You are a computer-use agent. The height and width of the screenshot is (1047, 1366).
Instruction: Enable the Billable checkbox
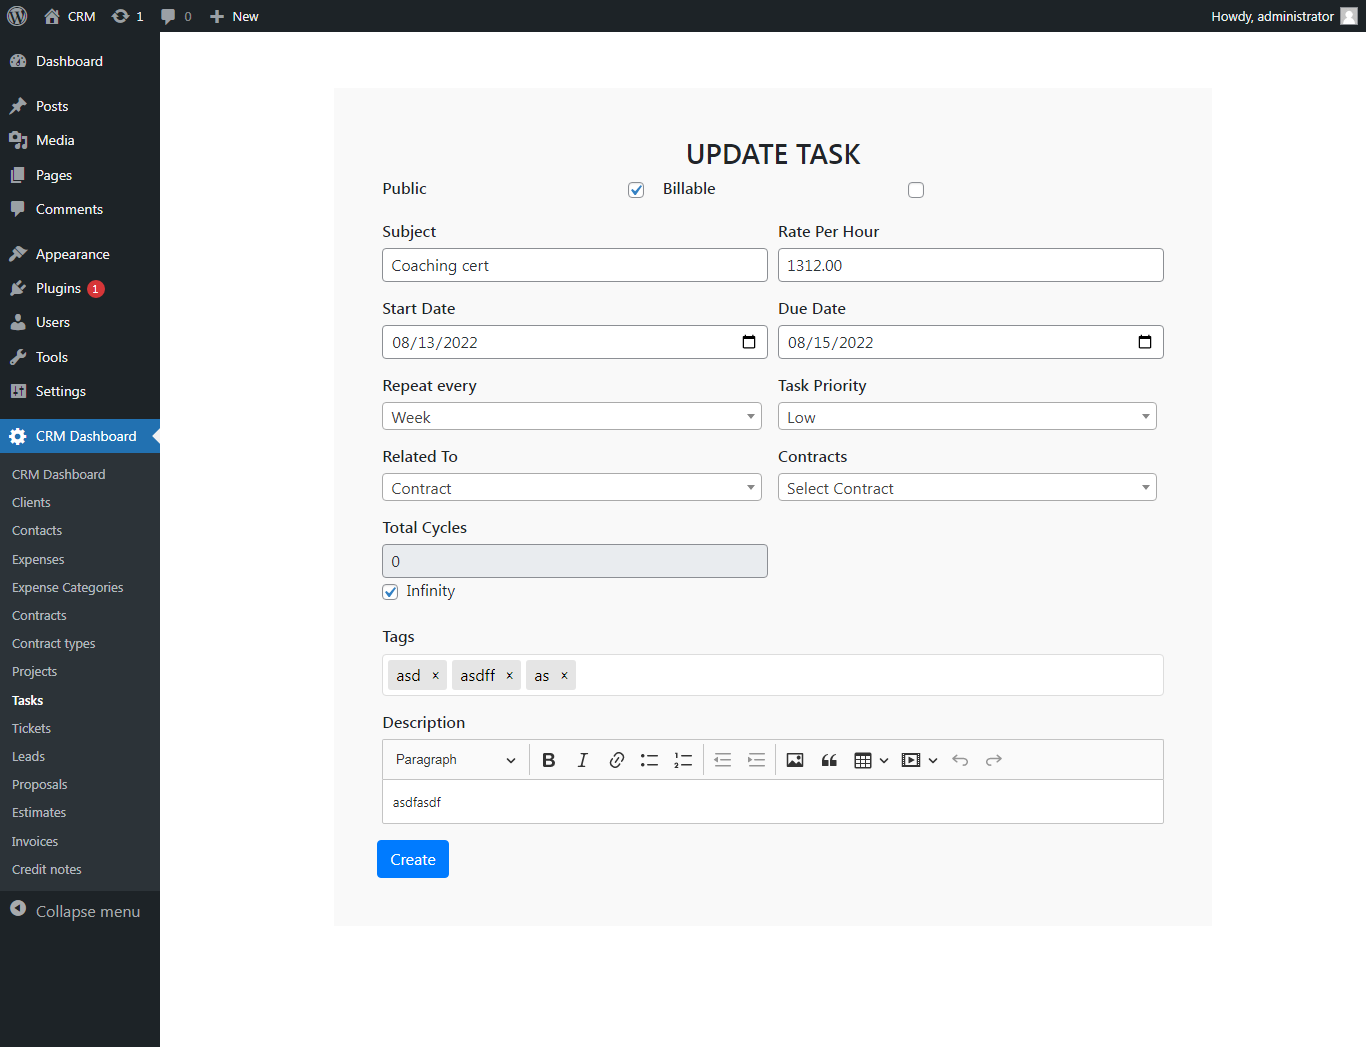(x=916, y=189)
